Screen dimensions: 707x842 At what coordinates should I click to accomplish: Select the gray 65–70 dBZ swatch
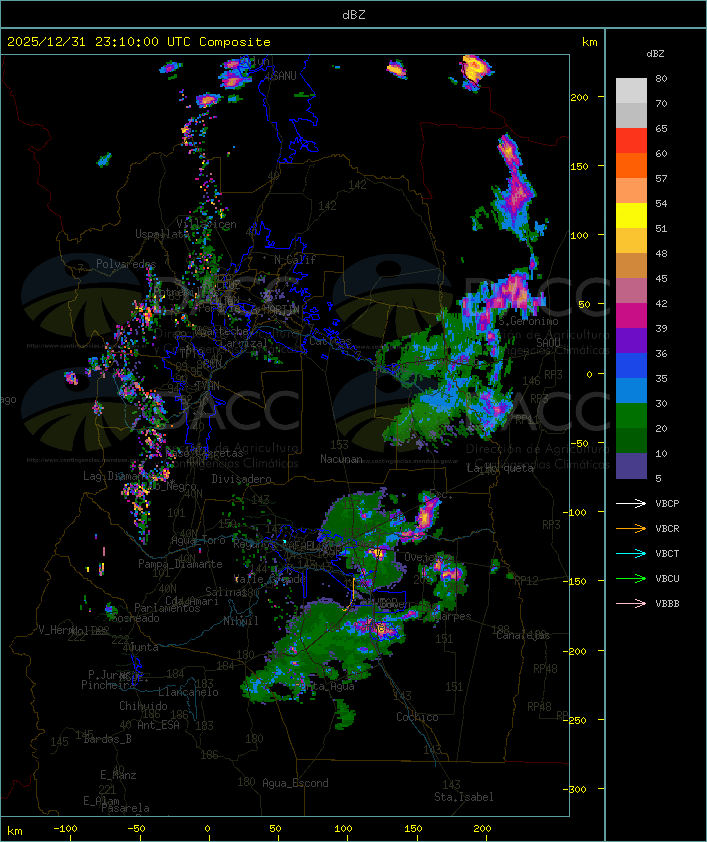pyautogui.click(x=631, y=115)
